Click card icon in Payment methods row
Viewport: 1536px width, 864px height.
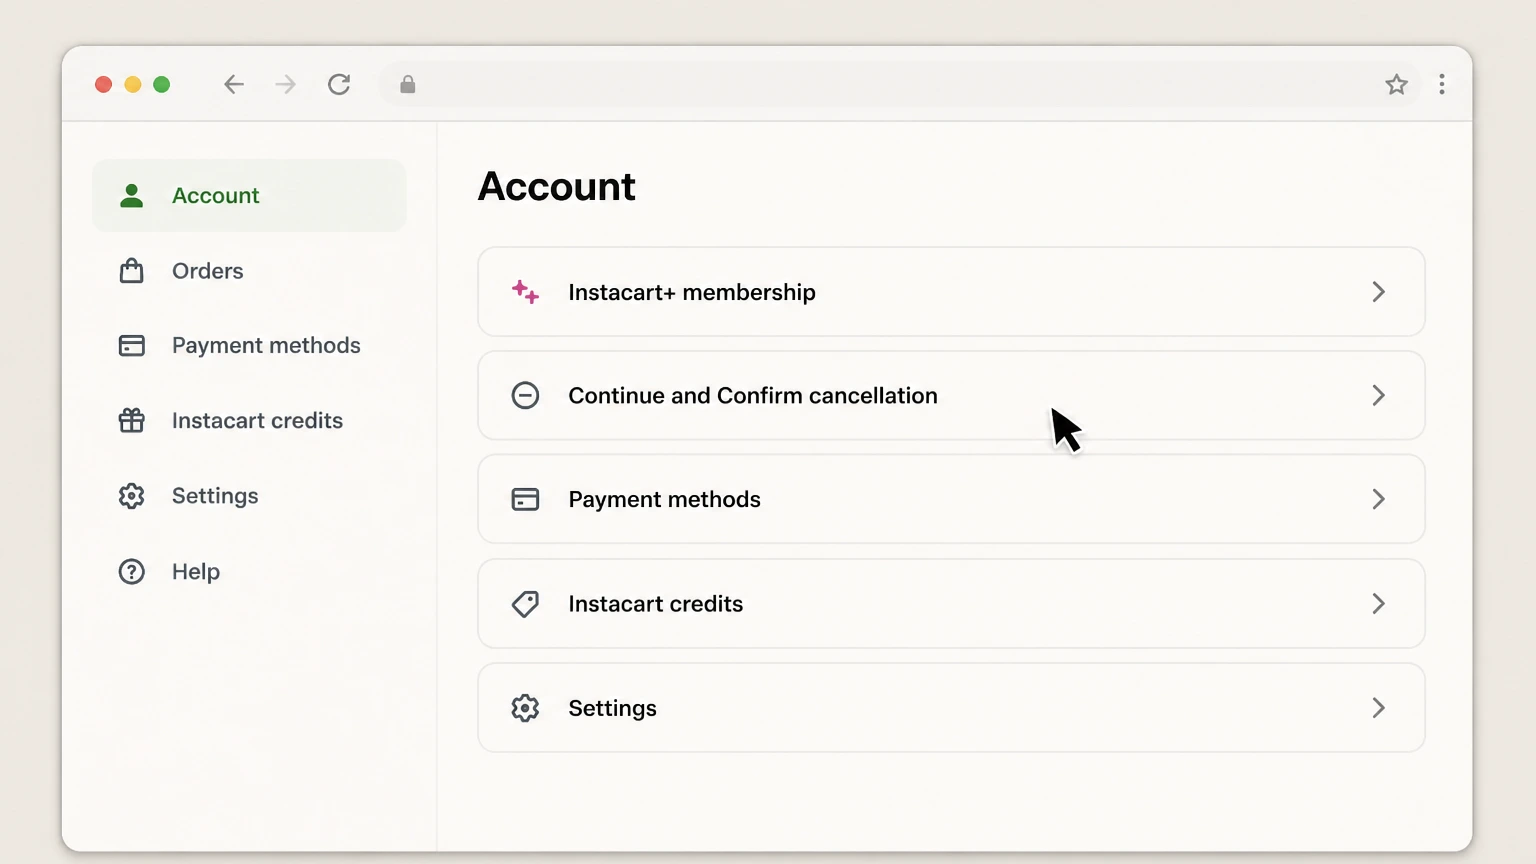525,499
